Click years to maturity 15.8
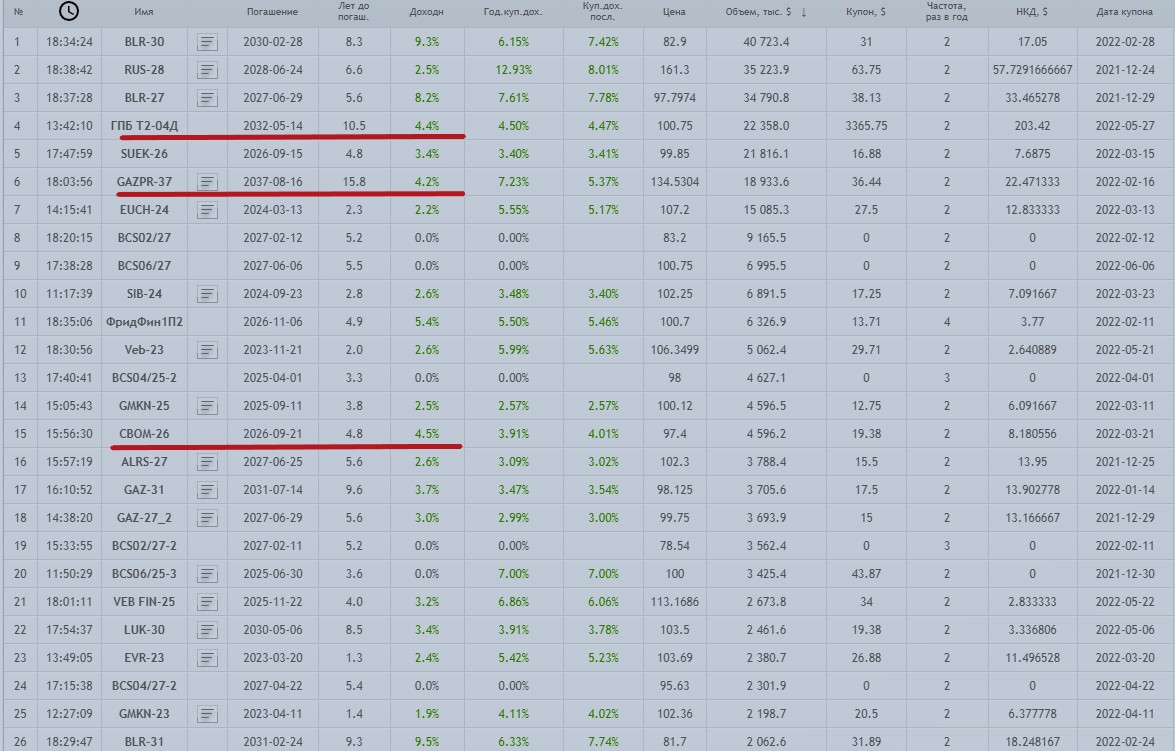Viewport: 1175px width, 751px height. (354, 182)
